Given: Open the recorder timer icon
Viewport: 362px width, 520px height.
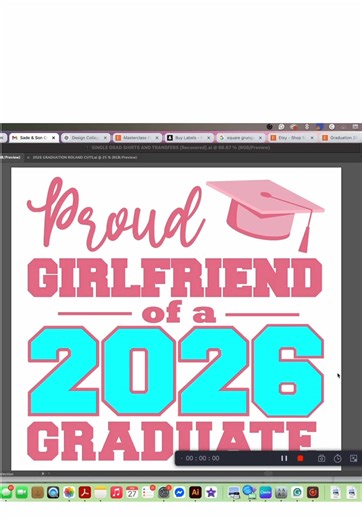Looking at the screenshot, I should [x=337, y=459].
